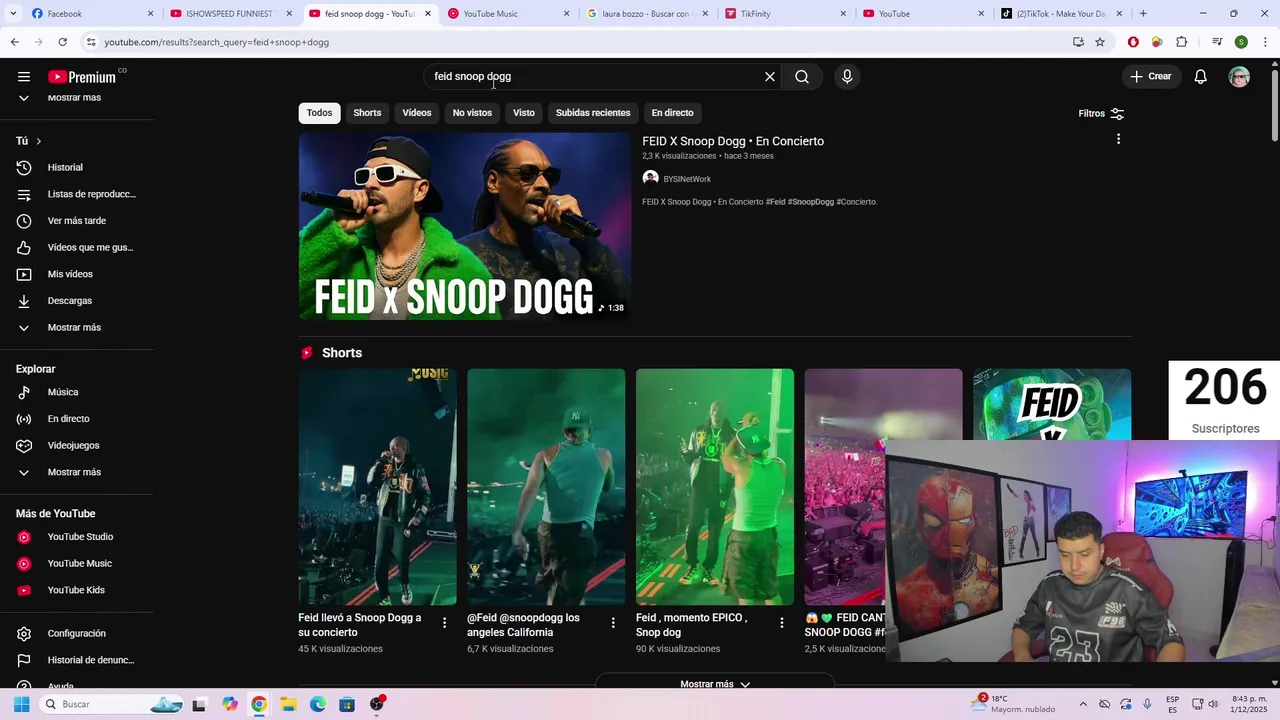Play short '@Feid @snoopdogg los angeles California'

[x=546, y=487]
